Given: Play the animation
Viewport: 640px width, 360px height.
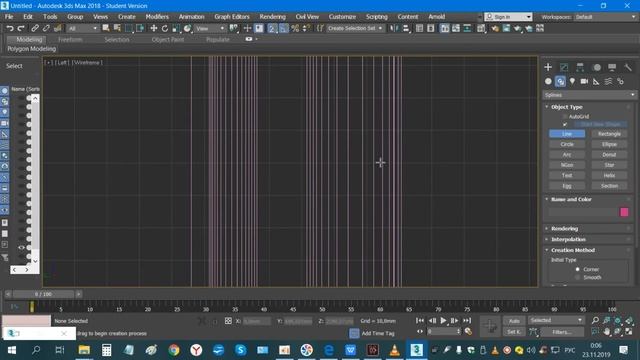Looking at the screenshot, I should [x=443, y=320].
